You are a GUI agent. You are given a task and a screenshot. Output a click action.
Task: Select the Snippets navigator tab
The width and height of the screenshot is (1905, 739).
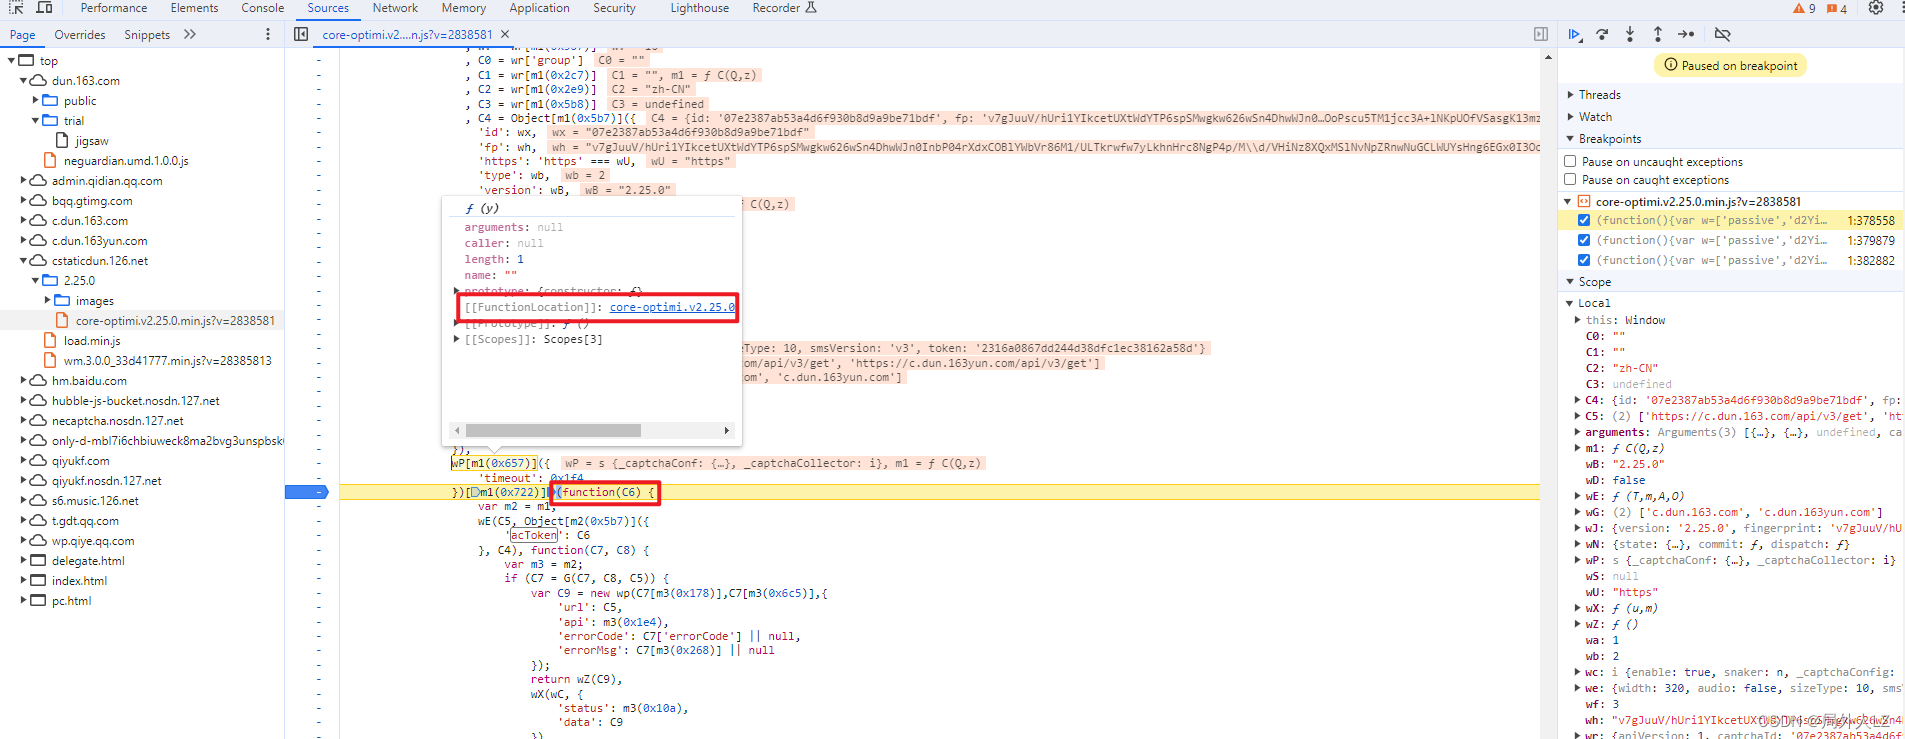(147, 35)
